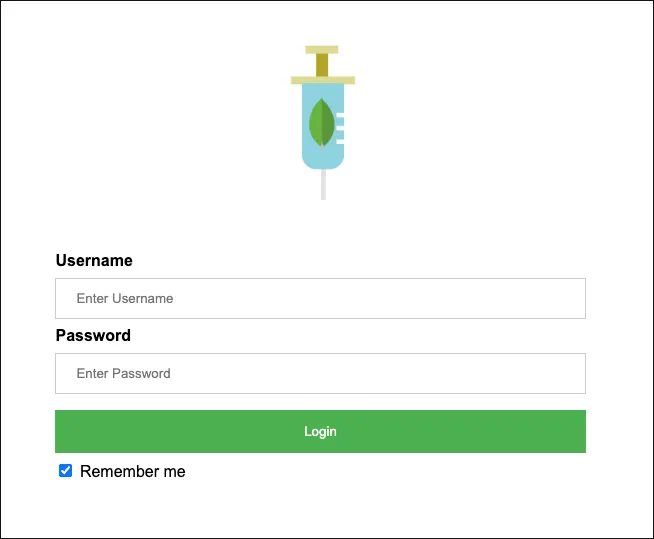Click the gray syringe needle
654x539 pixels.
click(x=323, y=185)
